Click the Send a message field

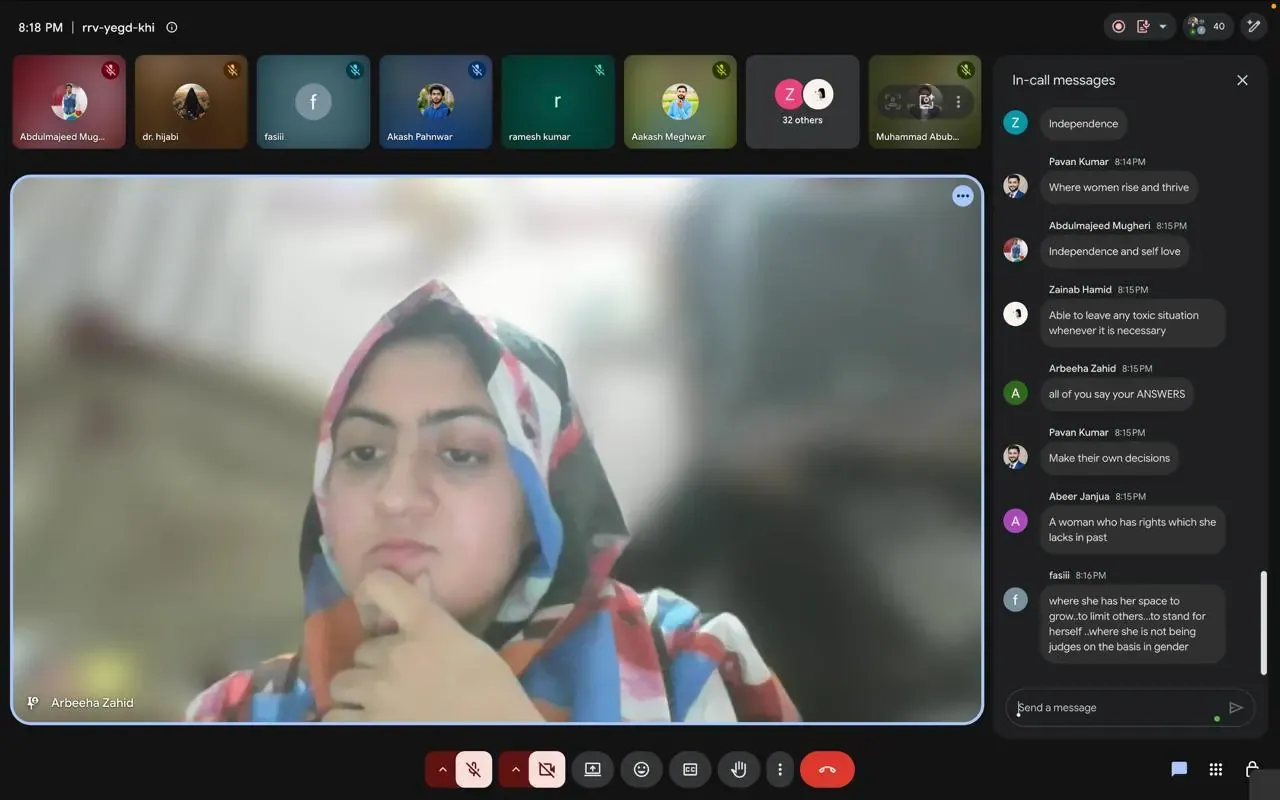tap(1129, 708)
